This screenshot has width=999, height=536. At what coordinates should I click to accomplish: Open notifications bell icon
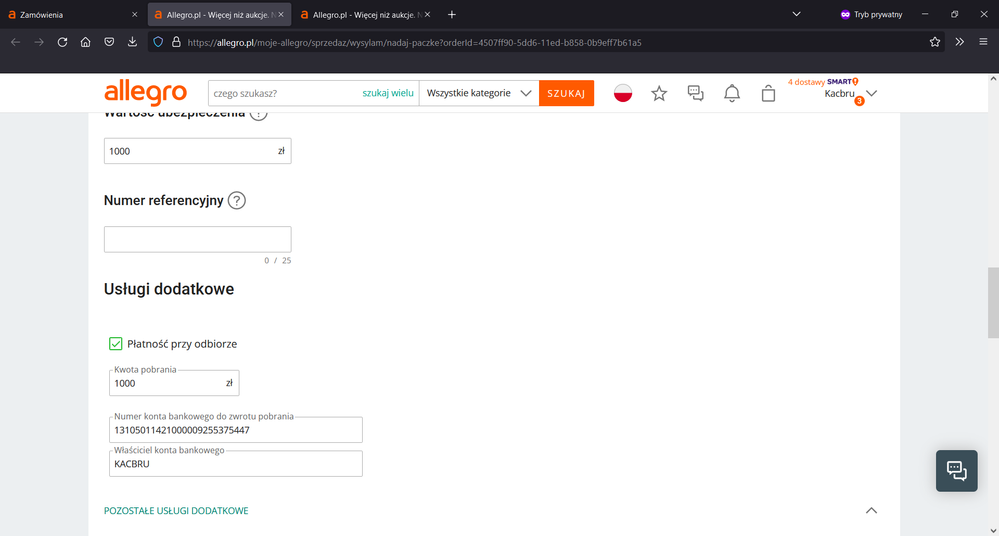pos(732,93)
